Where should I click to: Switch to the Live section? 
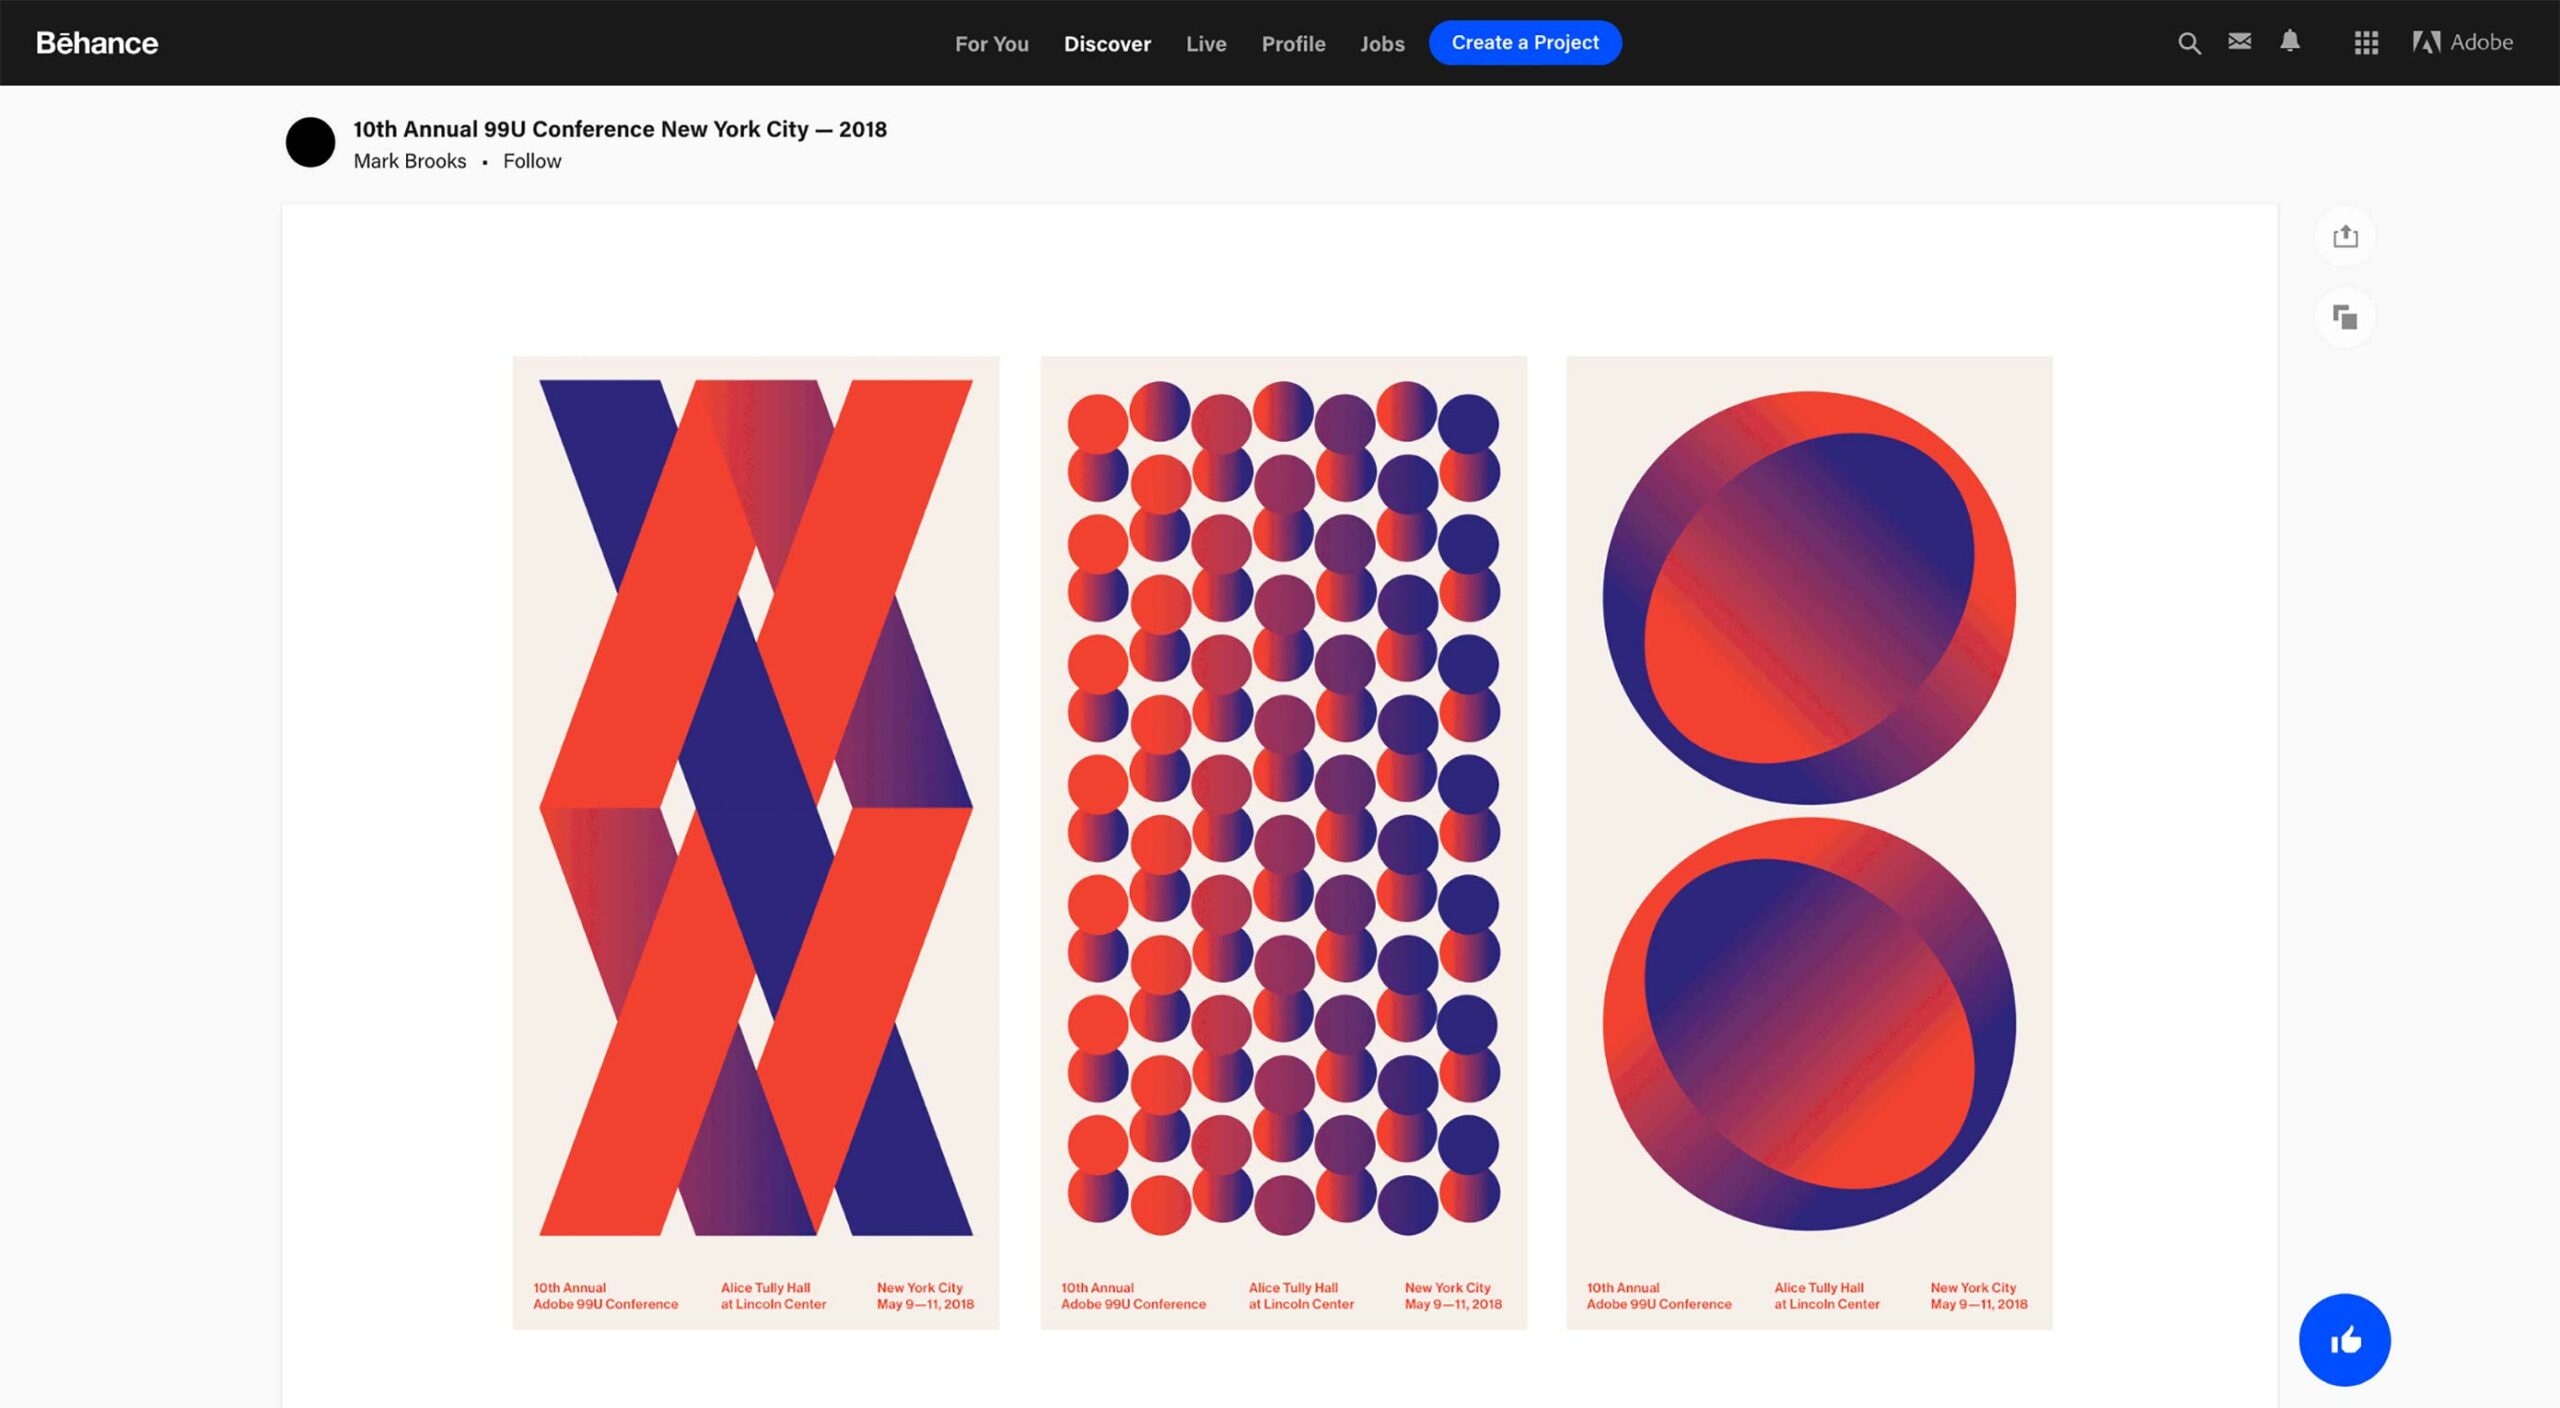click(1206, 44)
